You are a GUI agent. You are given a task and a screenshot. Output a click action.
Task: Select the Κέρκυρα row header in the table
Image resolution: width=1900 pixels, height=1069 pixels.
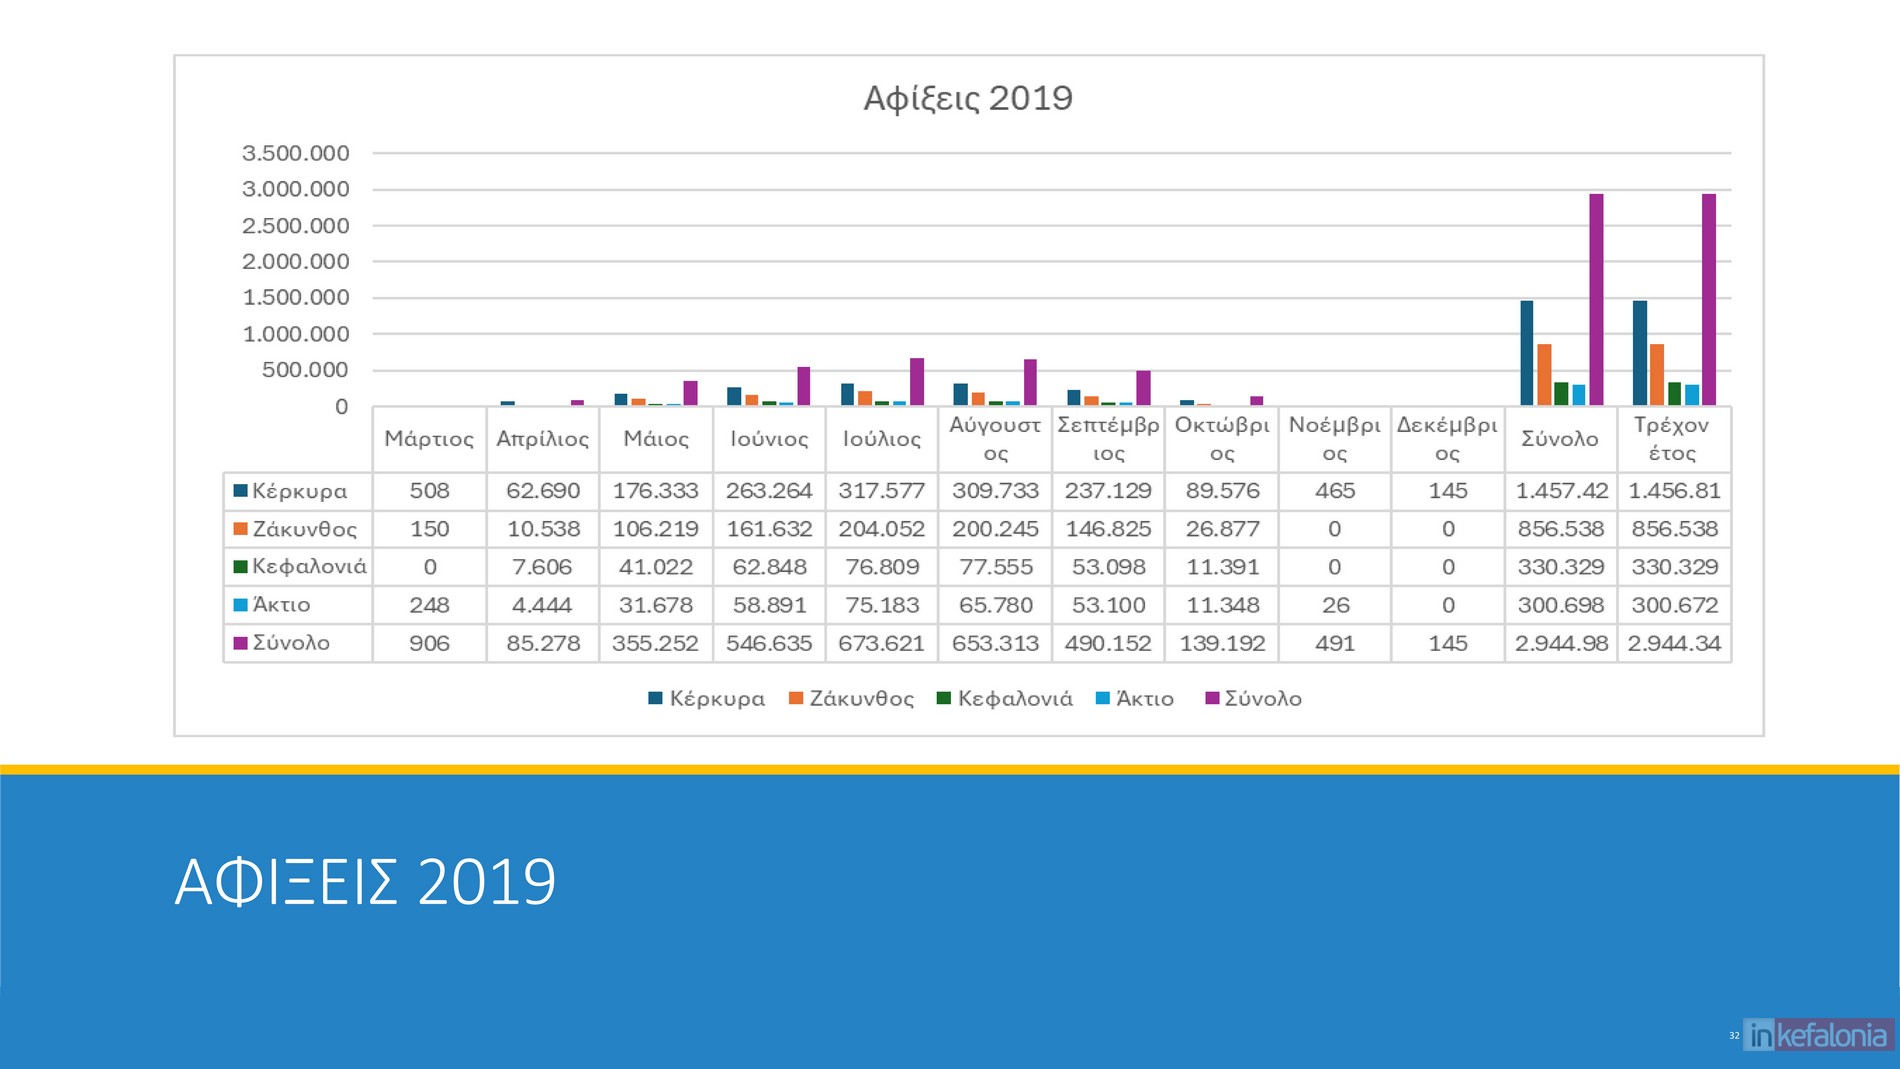tap(298, 491)
